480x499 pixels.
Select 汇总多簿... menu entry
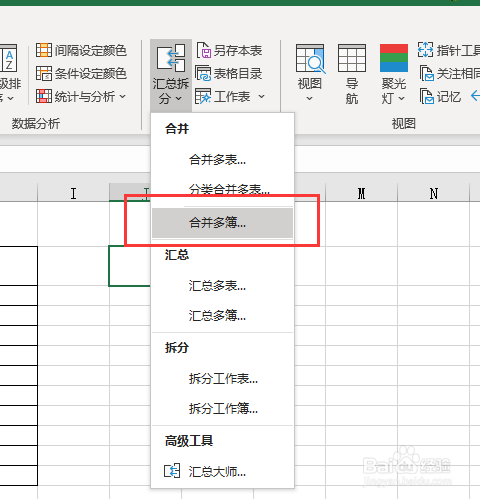(222, 315)
